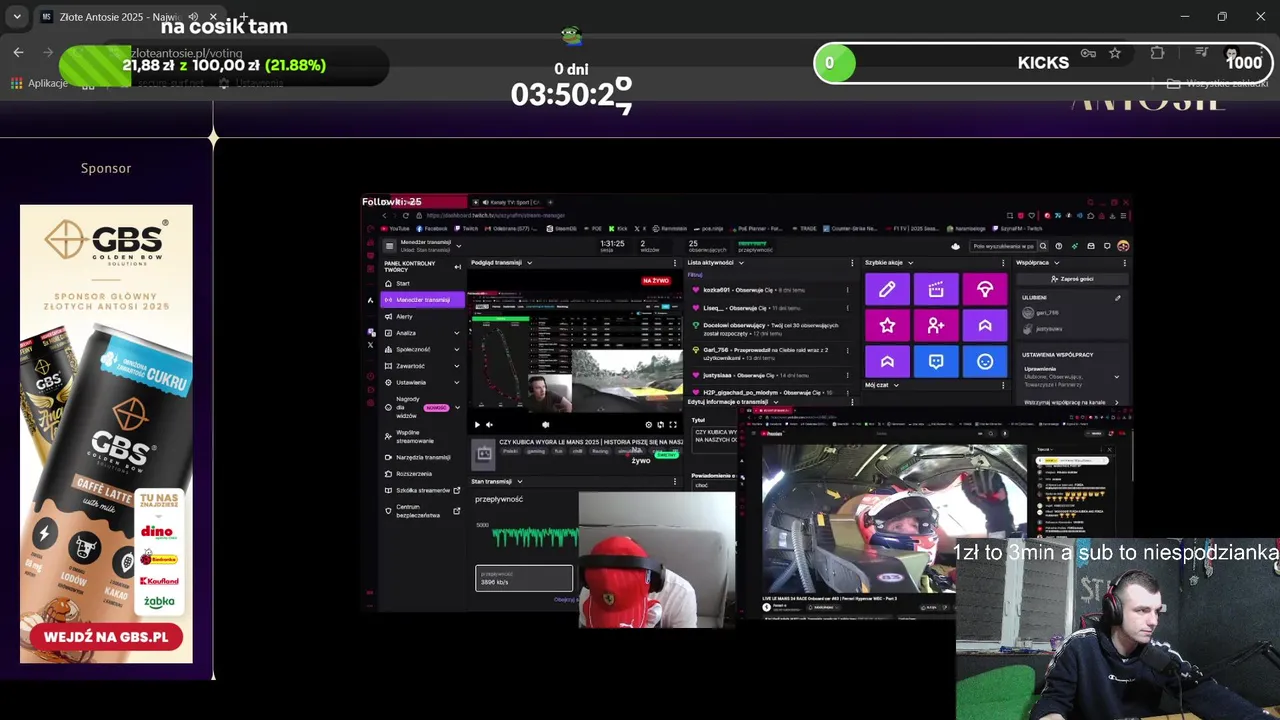Click the WEJDŹ NA GBS.PL button
The width and height of the screenshot is (1280, 720).
106,637
